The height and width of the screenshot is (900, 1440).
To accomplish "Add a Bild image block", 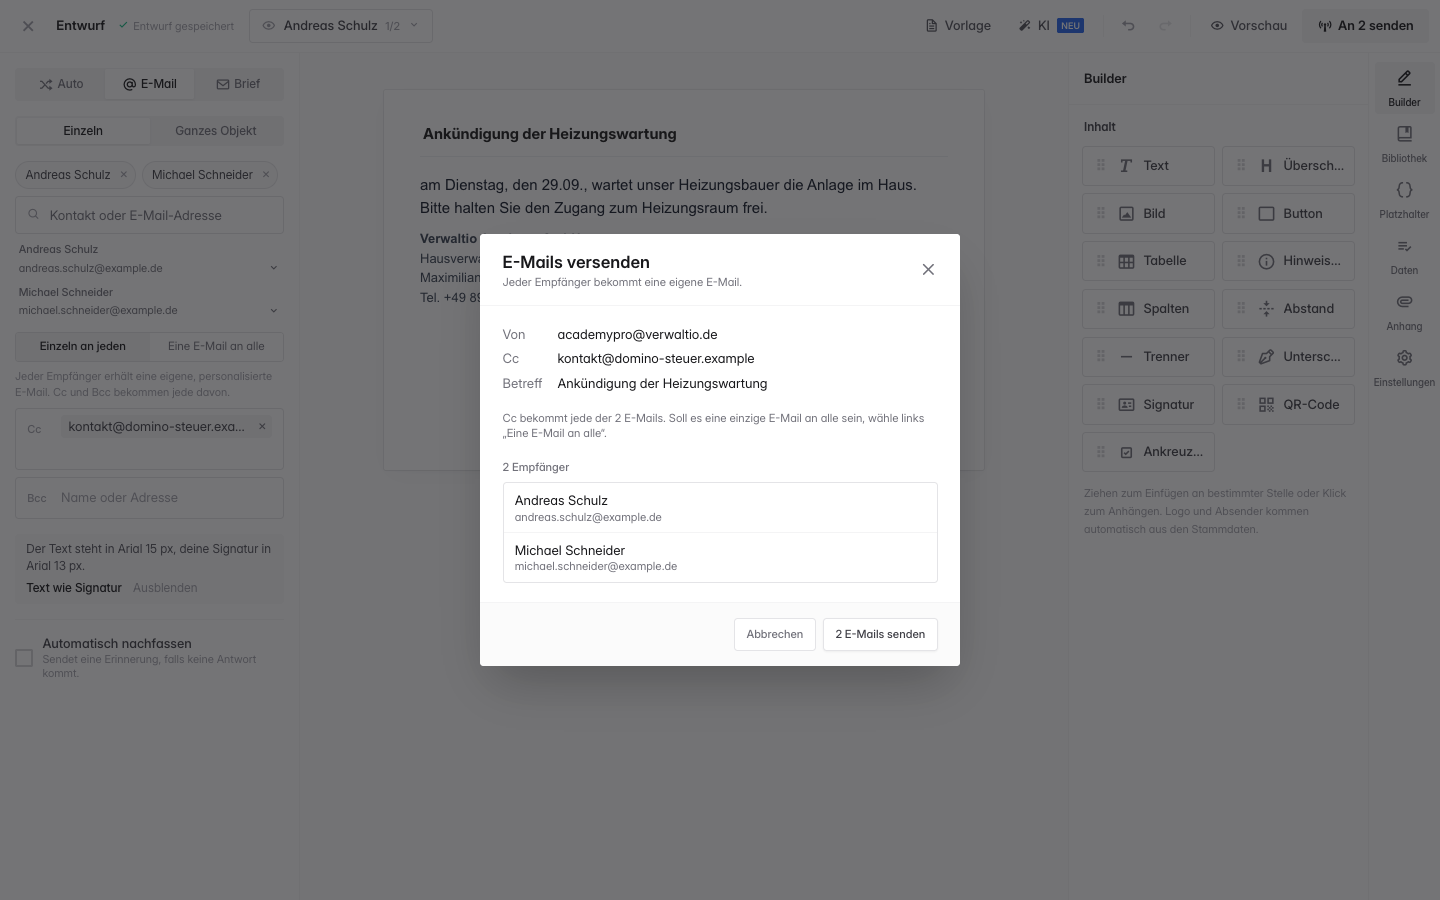I will click(1148, 214).
